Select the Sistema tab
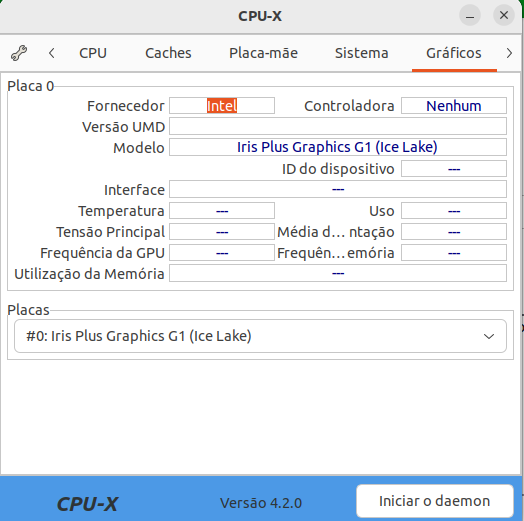 [362, 53]
